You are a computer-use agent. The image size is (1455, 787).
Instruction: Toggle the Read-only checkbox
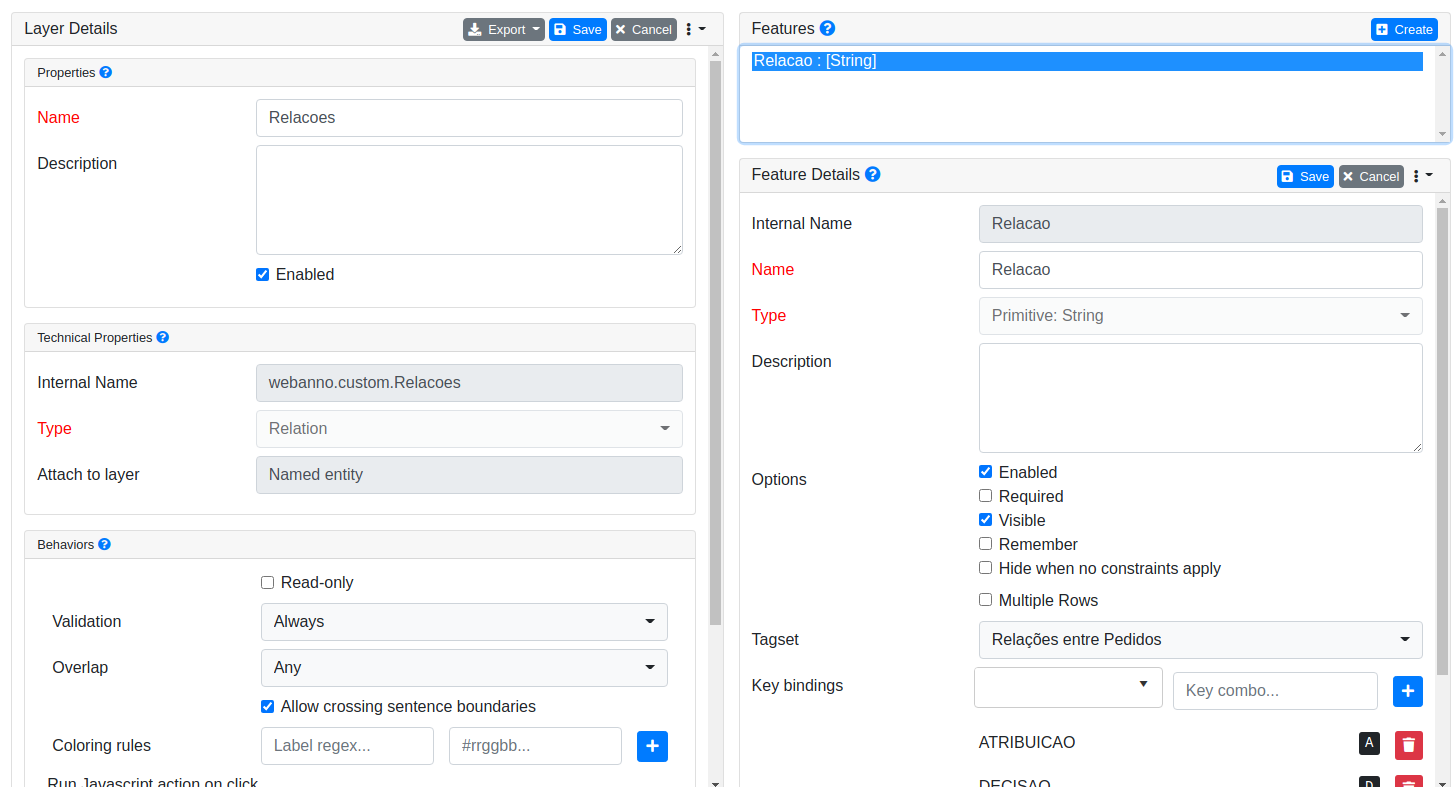[x=267, y=583]
